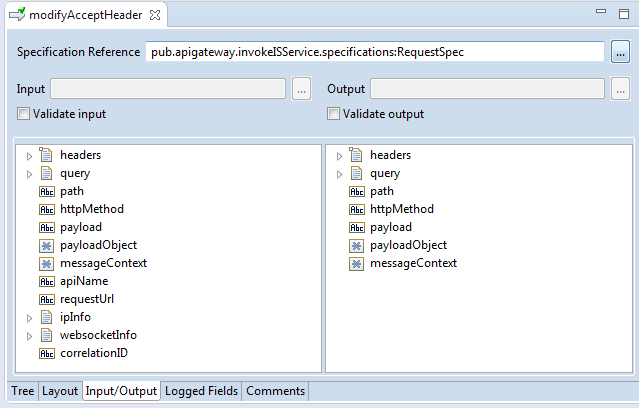Click the httpMethod string icon in output tree
The height and width of the screenshot is (408, 639).
click(356, 209)
